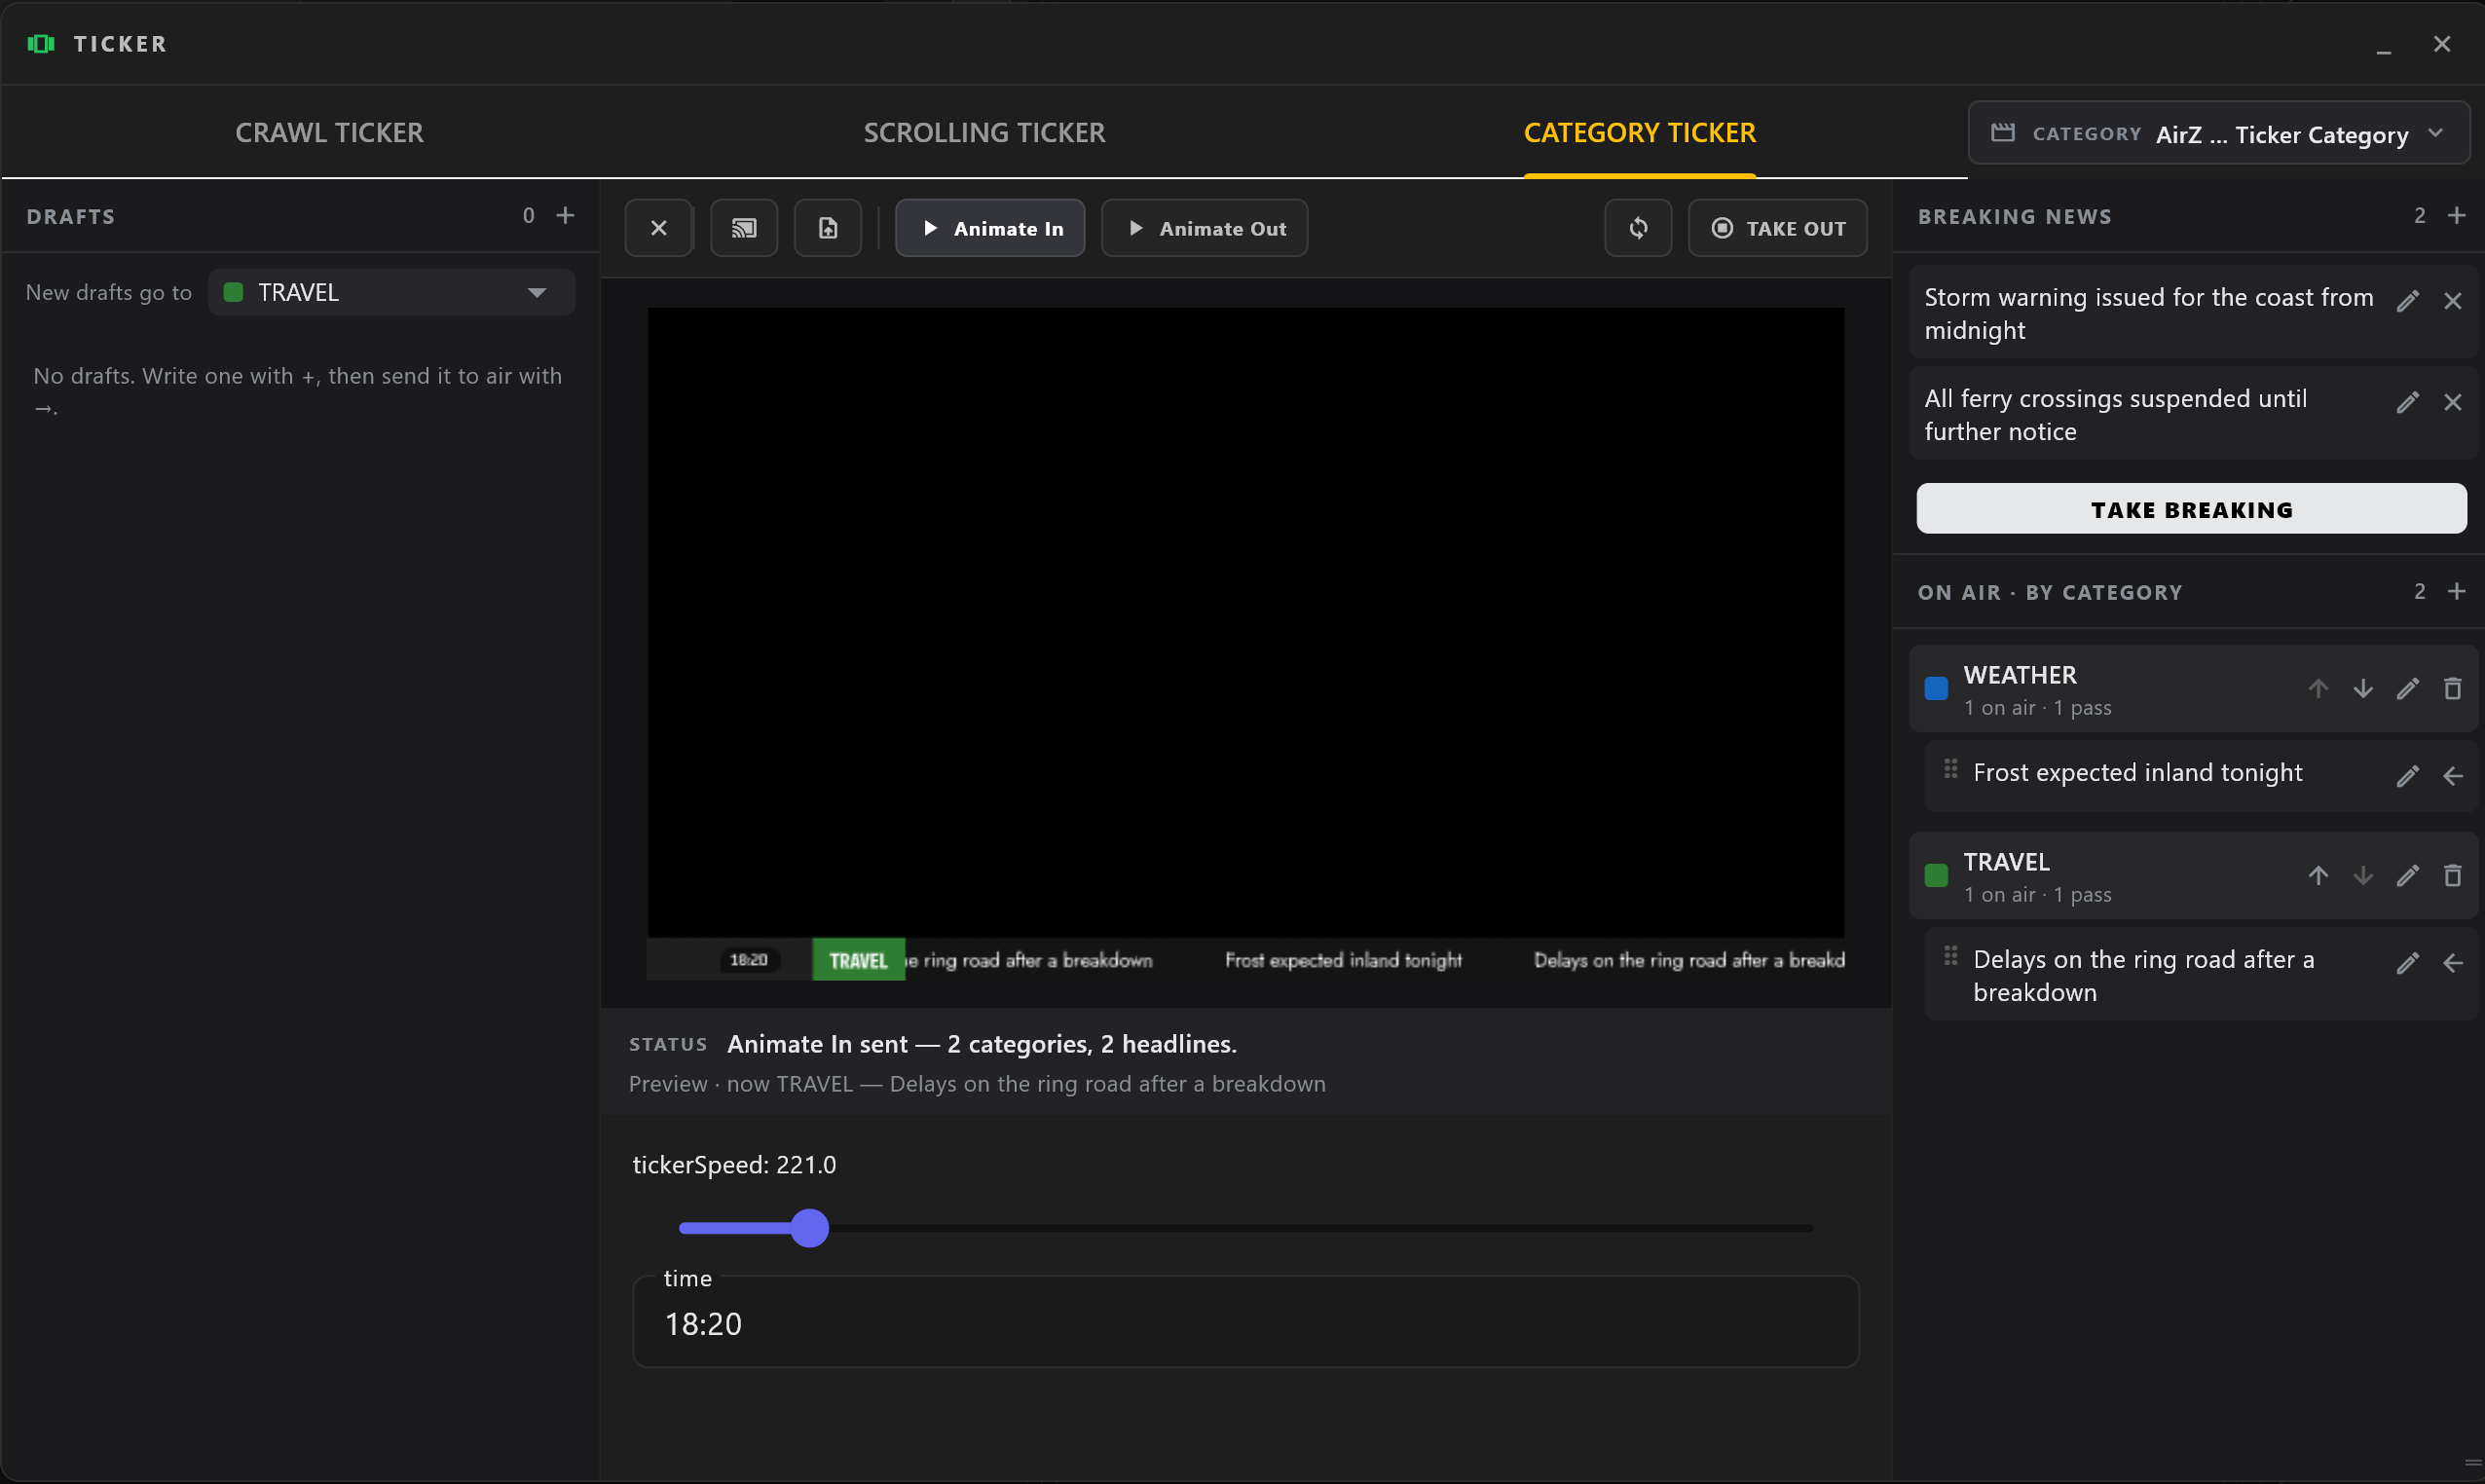Viewport: 2485px width, 1484px height.
Task: Click the drag handle of Delays headline
Action: click(x=1950, y=956)
